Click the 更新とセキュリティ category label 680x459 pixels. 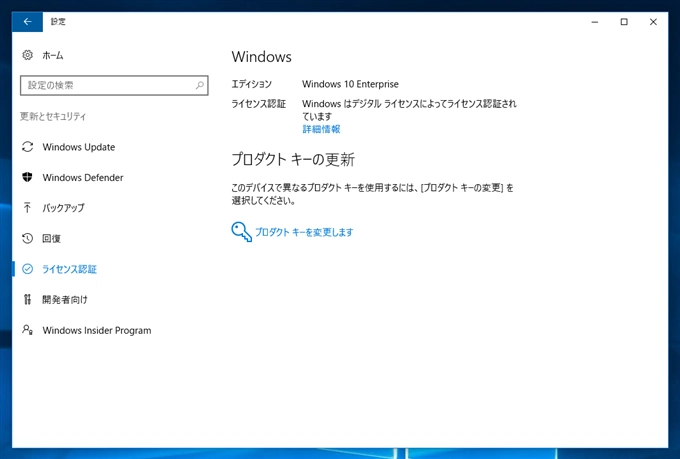(53, 116)
